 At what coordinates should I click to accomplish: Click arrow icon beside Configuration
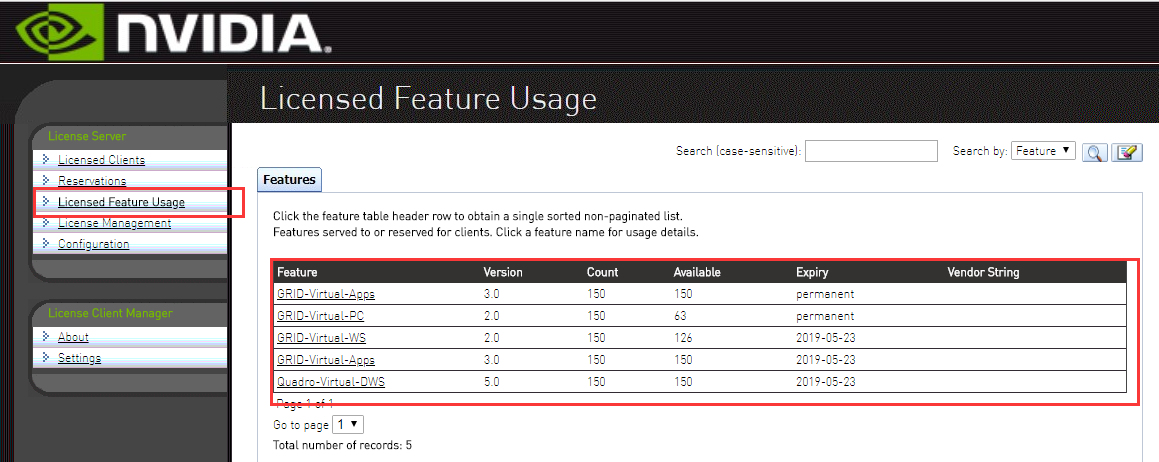point(45,244)
